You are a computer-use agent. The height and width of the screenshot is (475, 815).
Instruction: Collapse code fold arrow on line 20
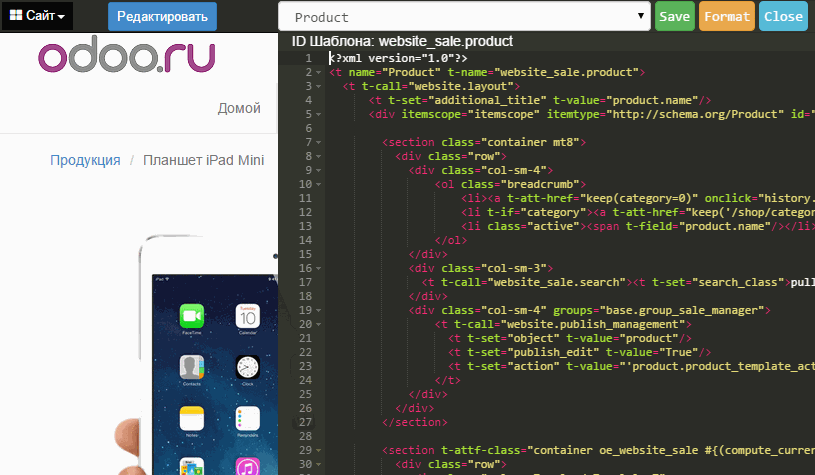tap(318, 325)
